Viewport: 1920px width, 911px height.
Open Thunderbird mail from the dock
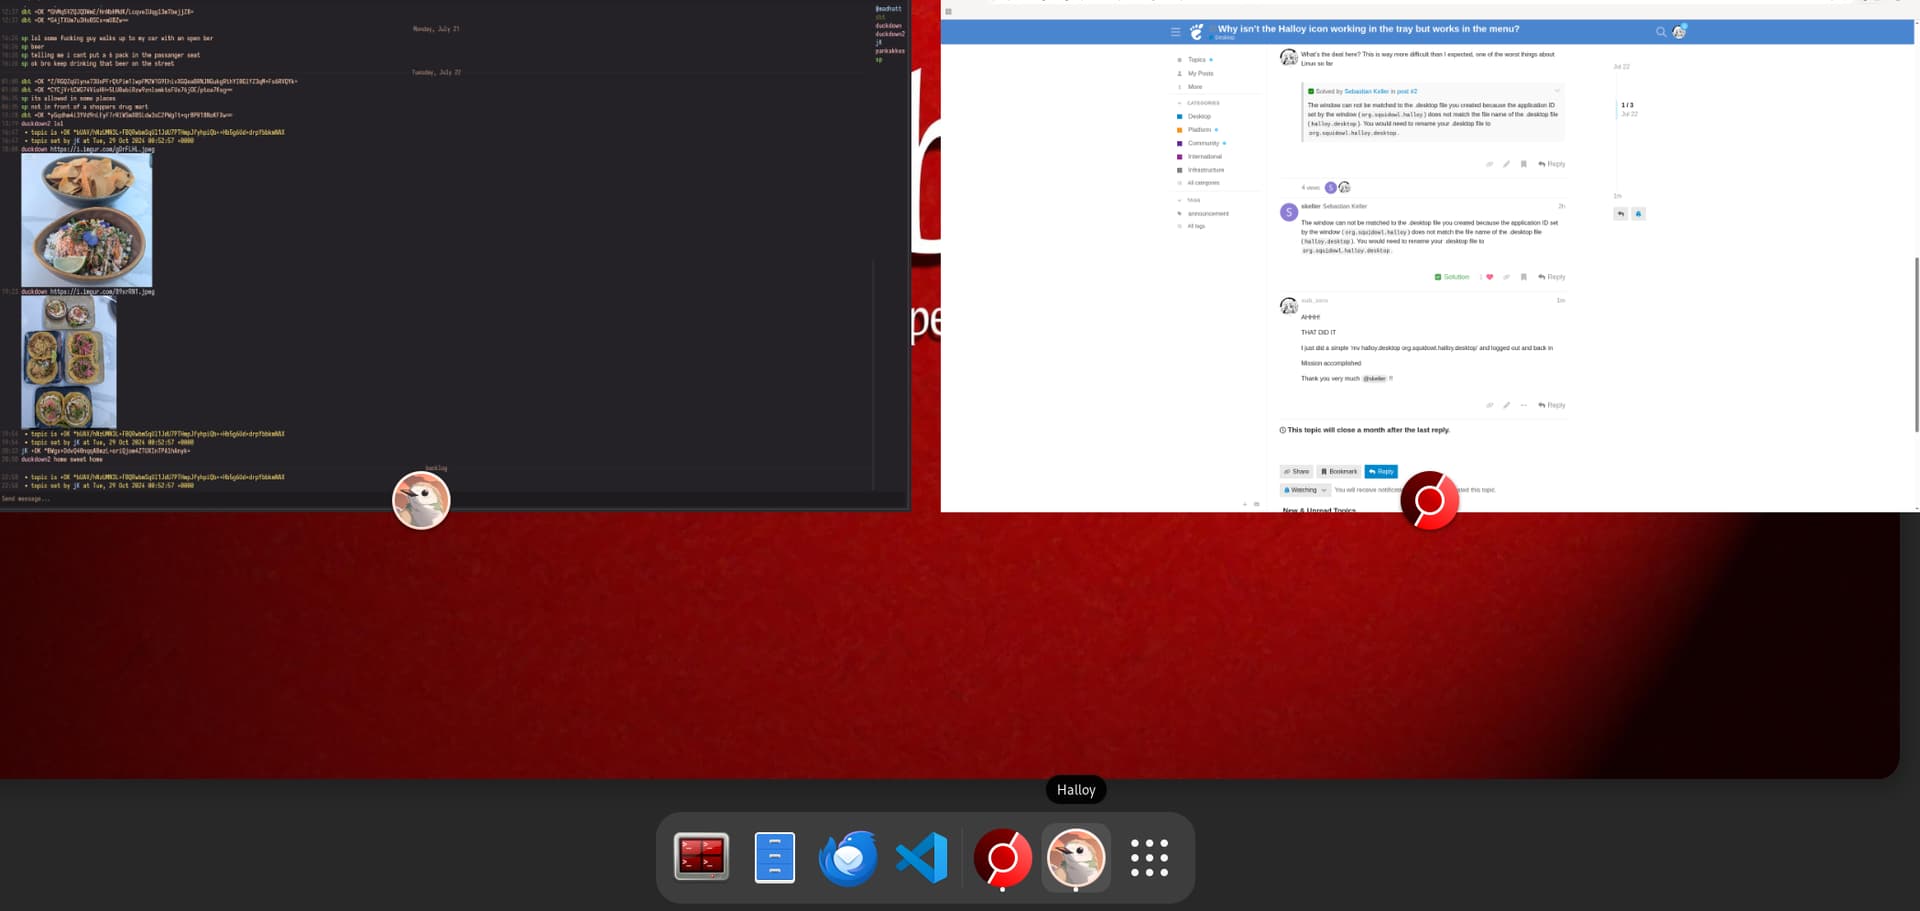coord(848,857)
